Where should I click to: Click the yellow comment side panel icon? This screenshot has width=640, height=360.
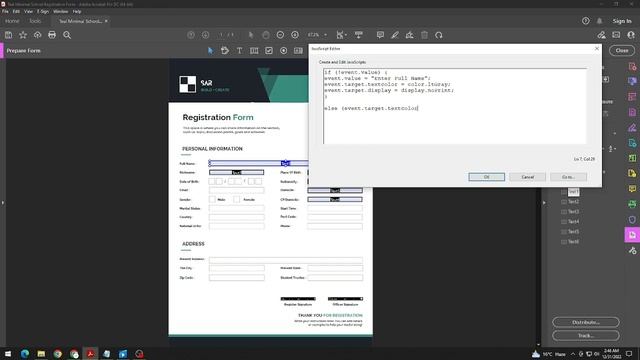click(x=632, y=189)
